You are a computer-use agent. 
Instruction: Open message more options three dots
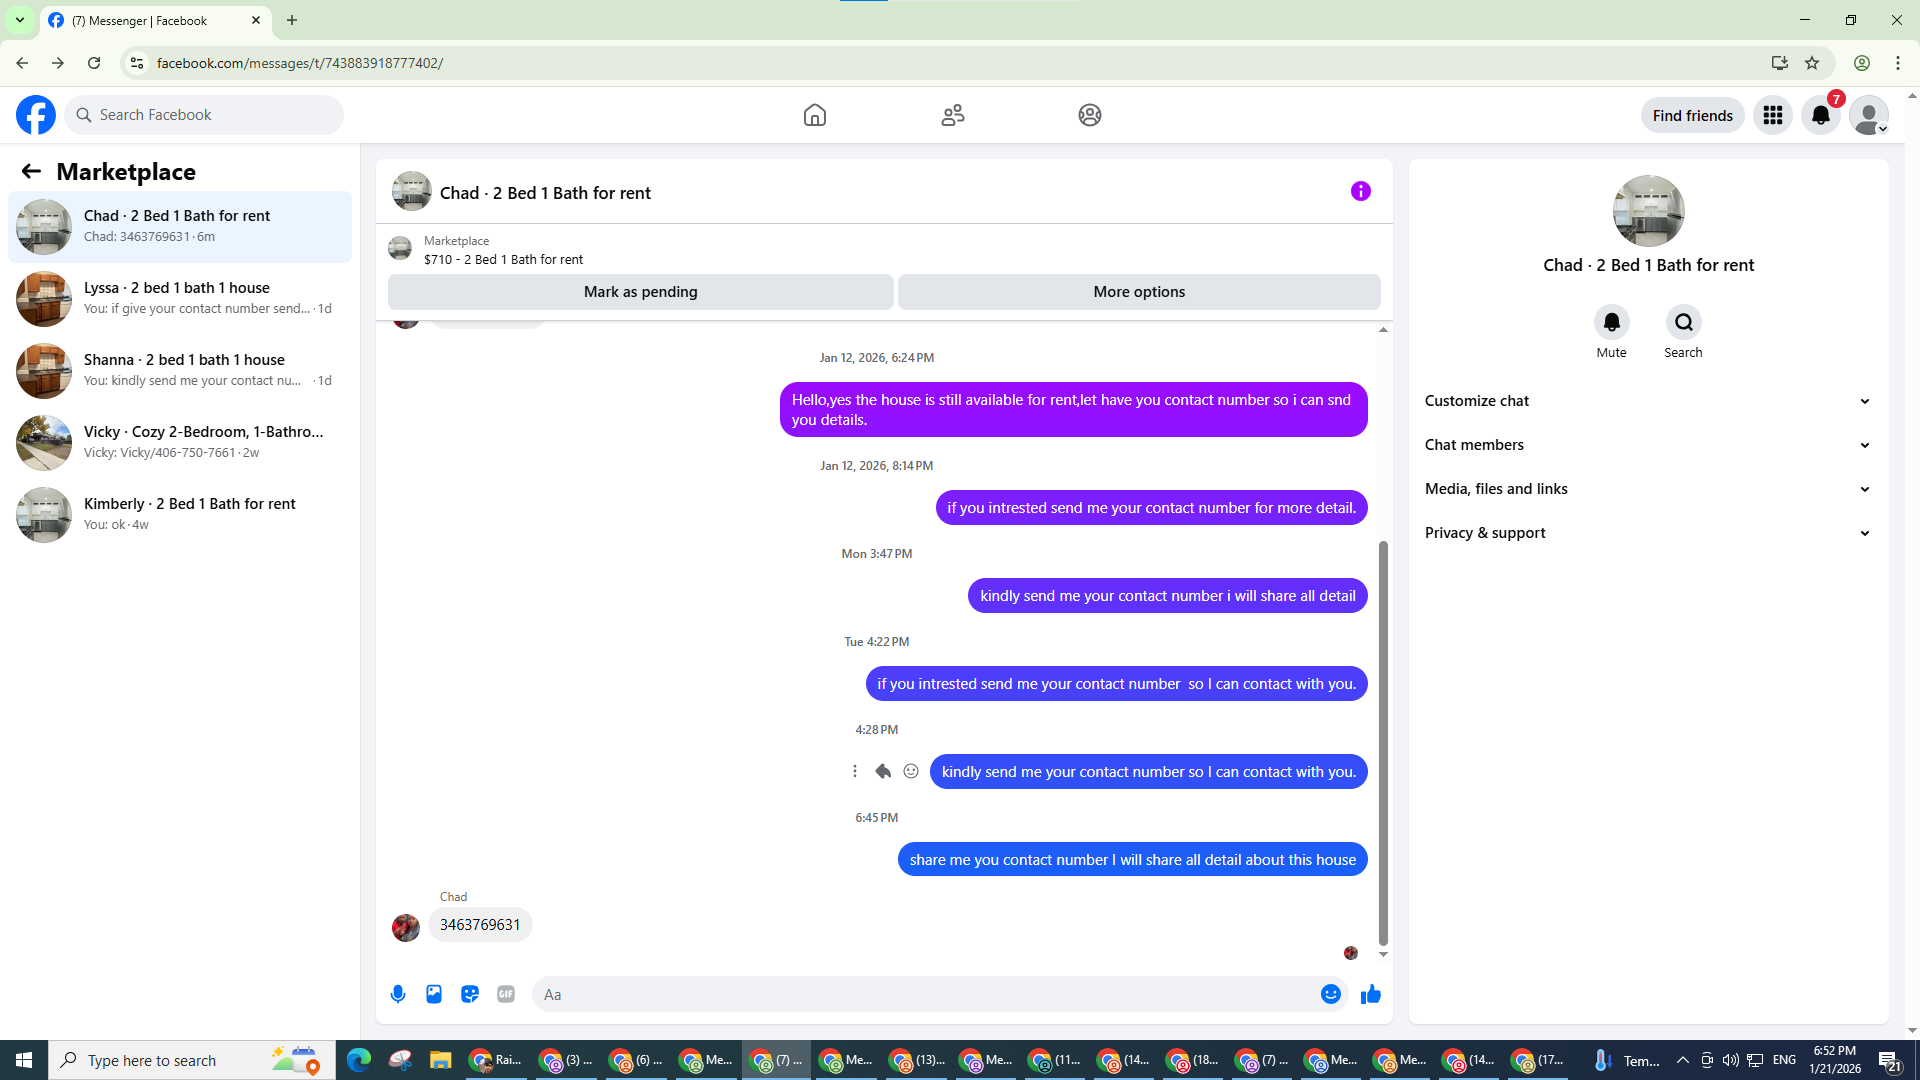[855, 771]
